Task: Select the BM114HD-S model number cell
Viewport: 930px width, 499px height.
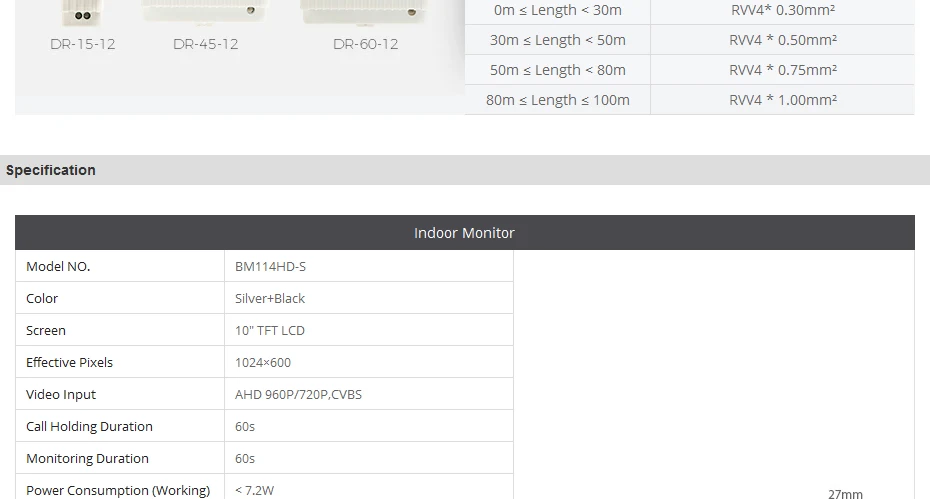Action: click(369, 266)
